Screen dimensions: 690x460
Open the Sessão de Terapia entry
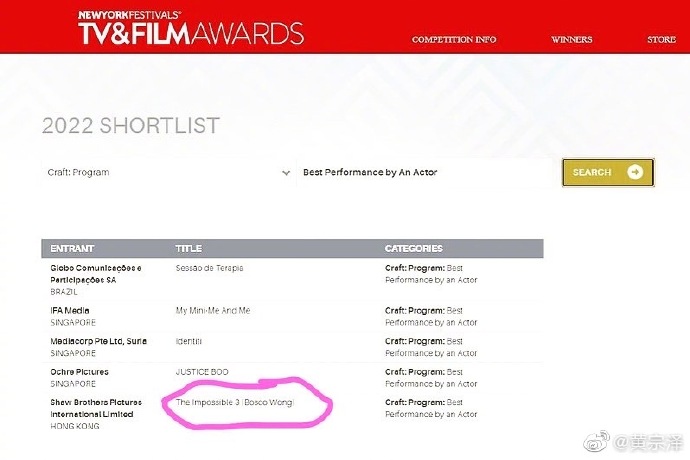click(x=209, y=268)
